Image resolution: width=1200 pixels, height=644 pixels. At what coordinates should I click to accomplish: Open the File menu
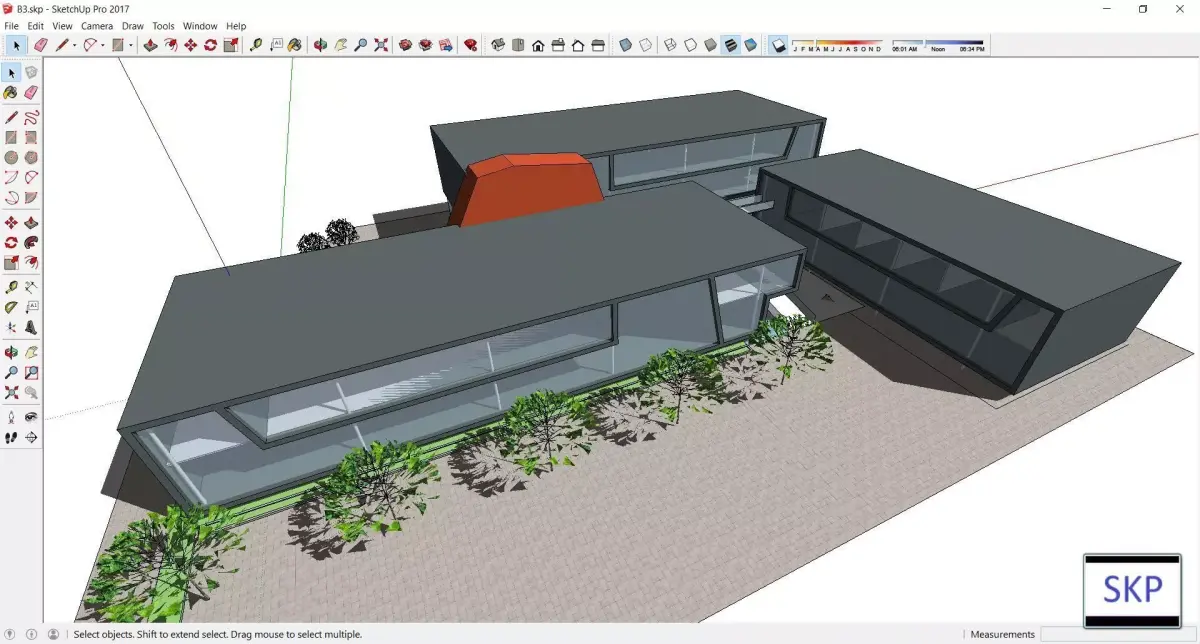point(12,26)
